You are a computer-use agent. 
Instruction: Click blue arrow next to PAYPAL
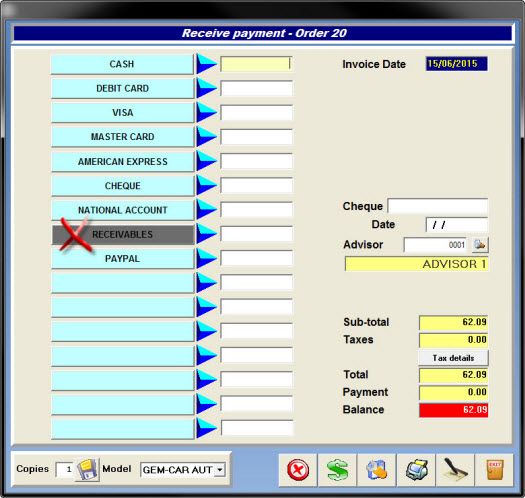206,258
